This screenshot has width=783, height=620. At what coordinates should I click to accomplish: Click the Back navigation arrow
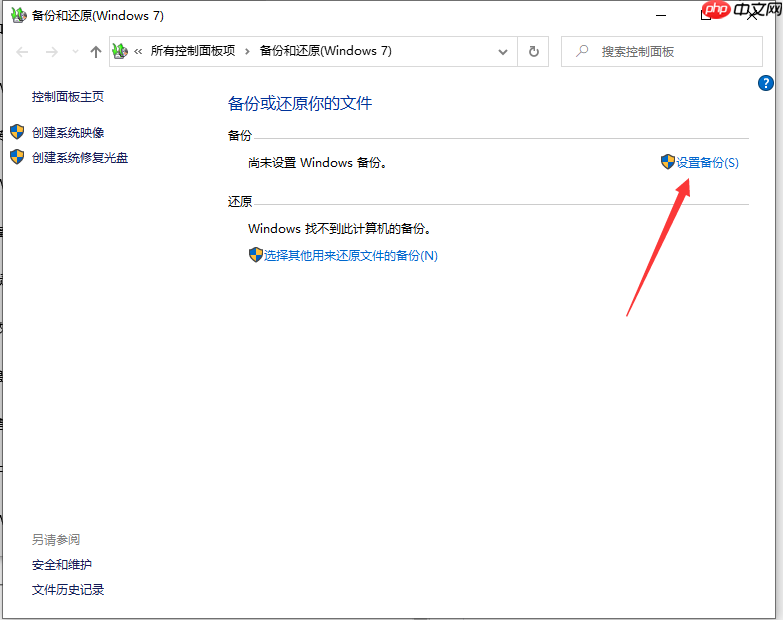tap(22, 51)
